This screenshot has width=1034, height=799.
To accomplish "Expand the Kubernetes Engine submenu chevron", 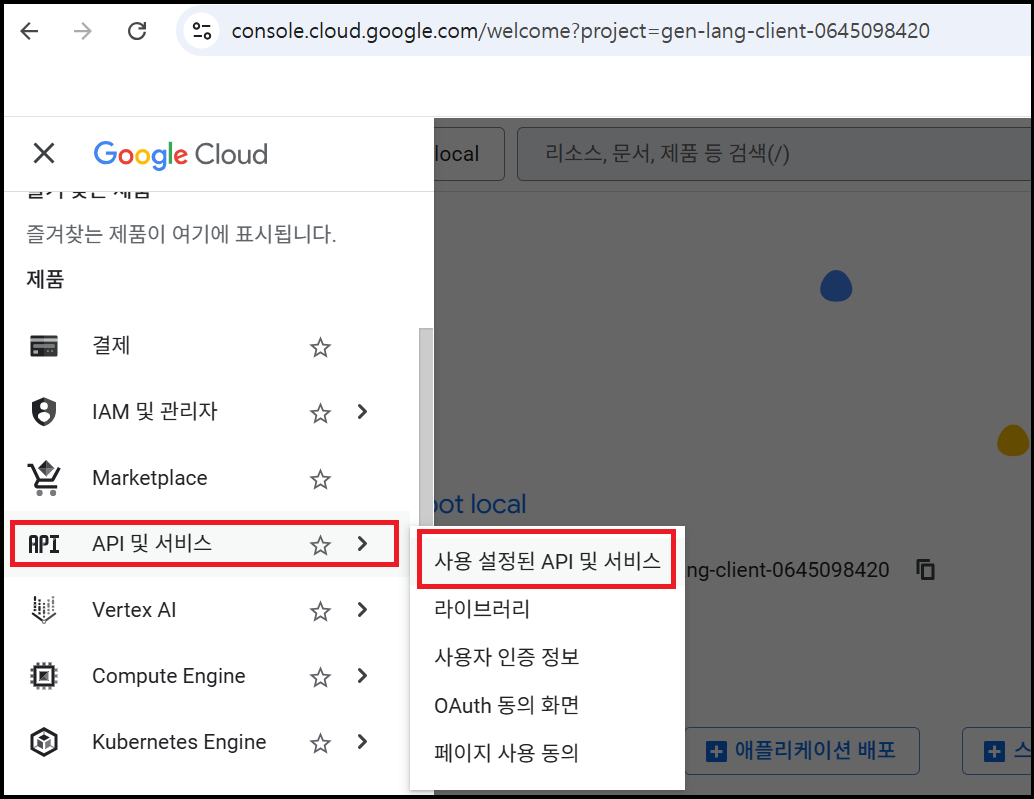I will pos(362,742).
